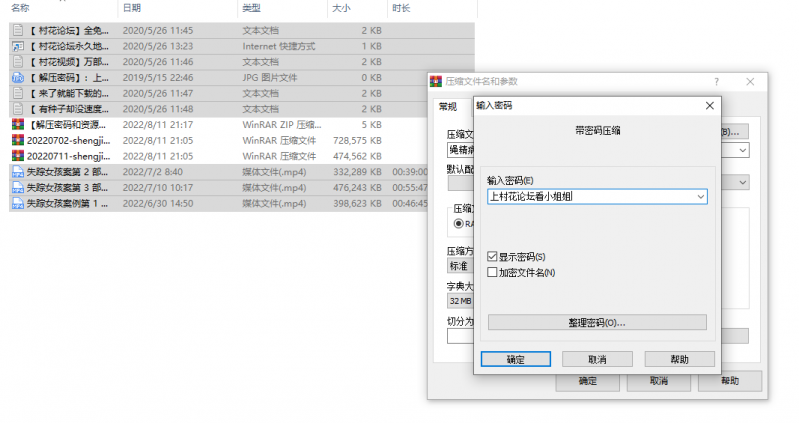Close the 输入密码 dialog with the X
799x423 pixels.
(x=709, y=104)
